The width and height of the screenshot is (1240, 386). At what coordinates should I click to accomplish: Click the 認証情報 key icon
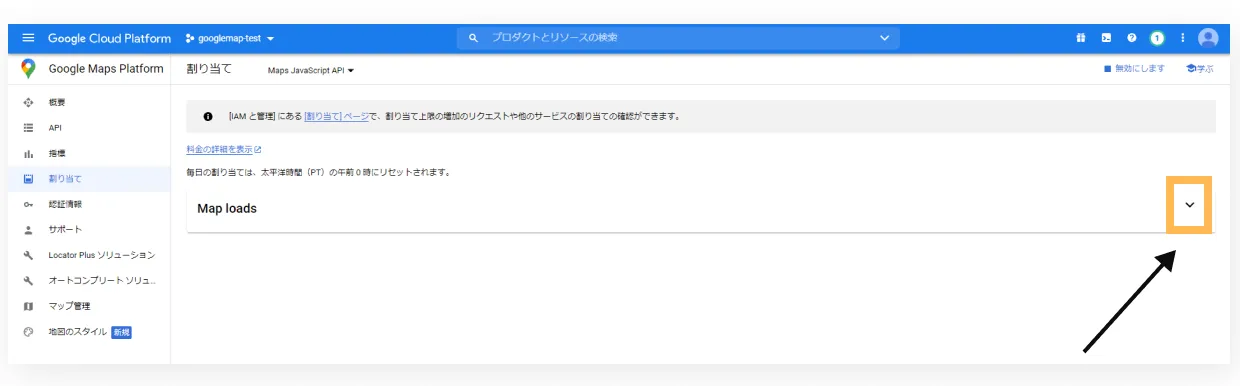click(x=28, y=204)
